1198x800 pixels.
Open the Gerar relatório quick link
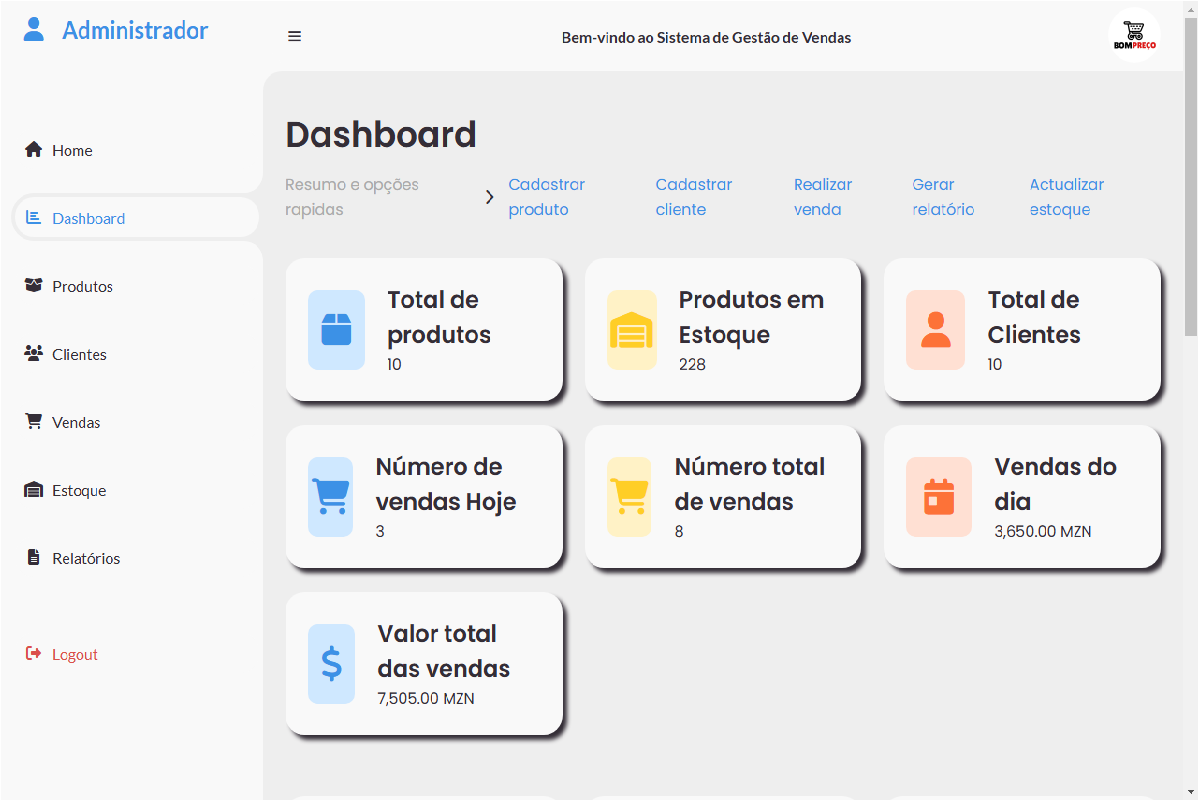click(942, 197)
